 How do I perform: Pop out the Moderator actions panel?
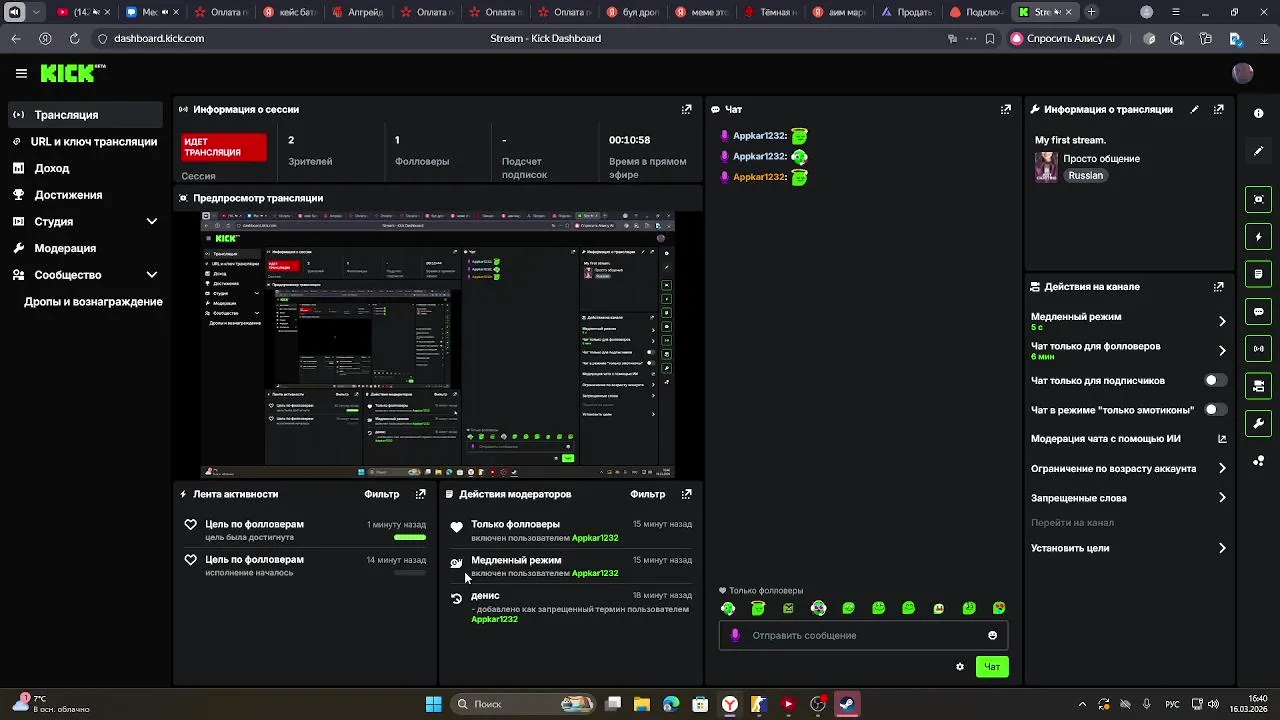click(686, 494)
